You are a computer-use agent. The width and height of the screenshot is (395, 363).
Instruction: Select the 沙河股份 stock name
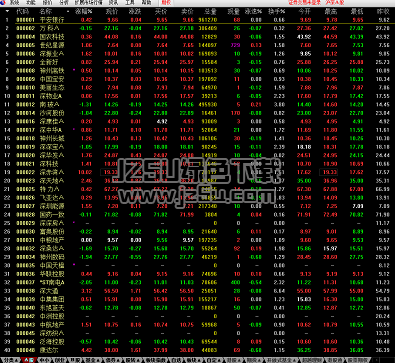point(52,113)
